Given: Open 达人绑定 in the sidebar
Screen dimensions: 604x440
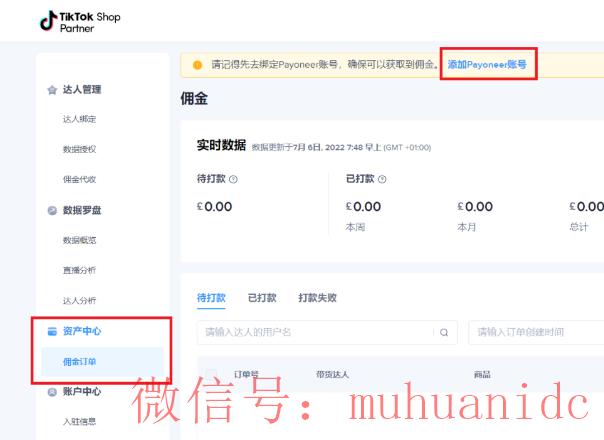Looking at the screenshot, I should [x=80, y=120].
